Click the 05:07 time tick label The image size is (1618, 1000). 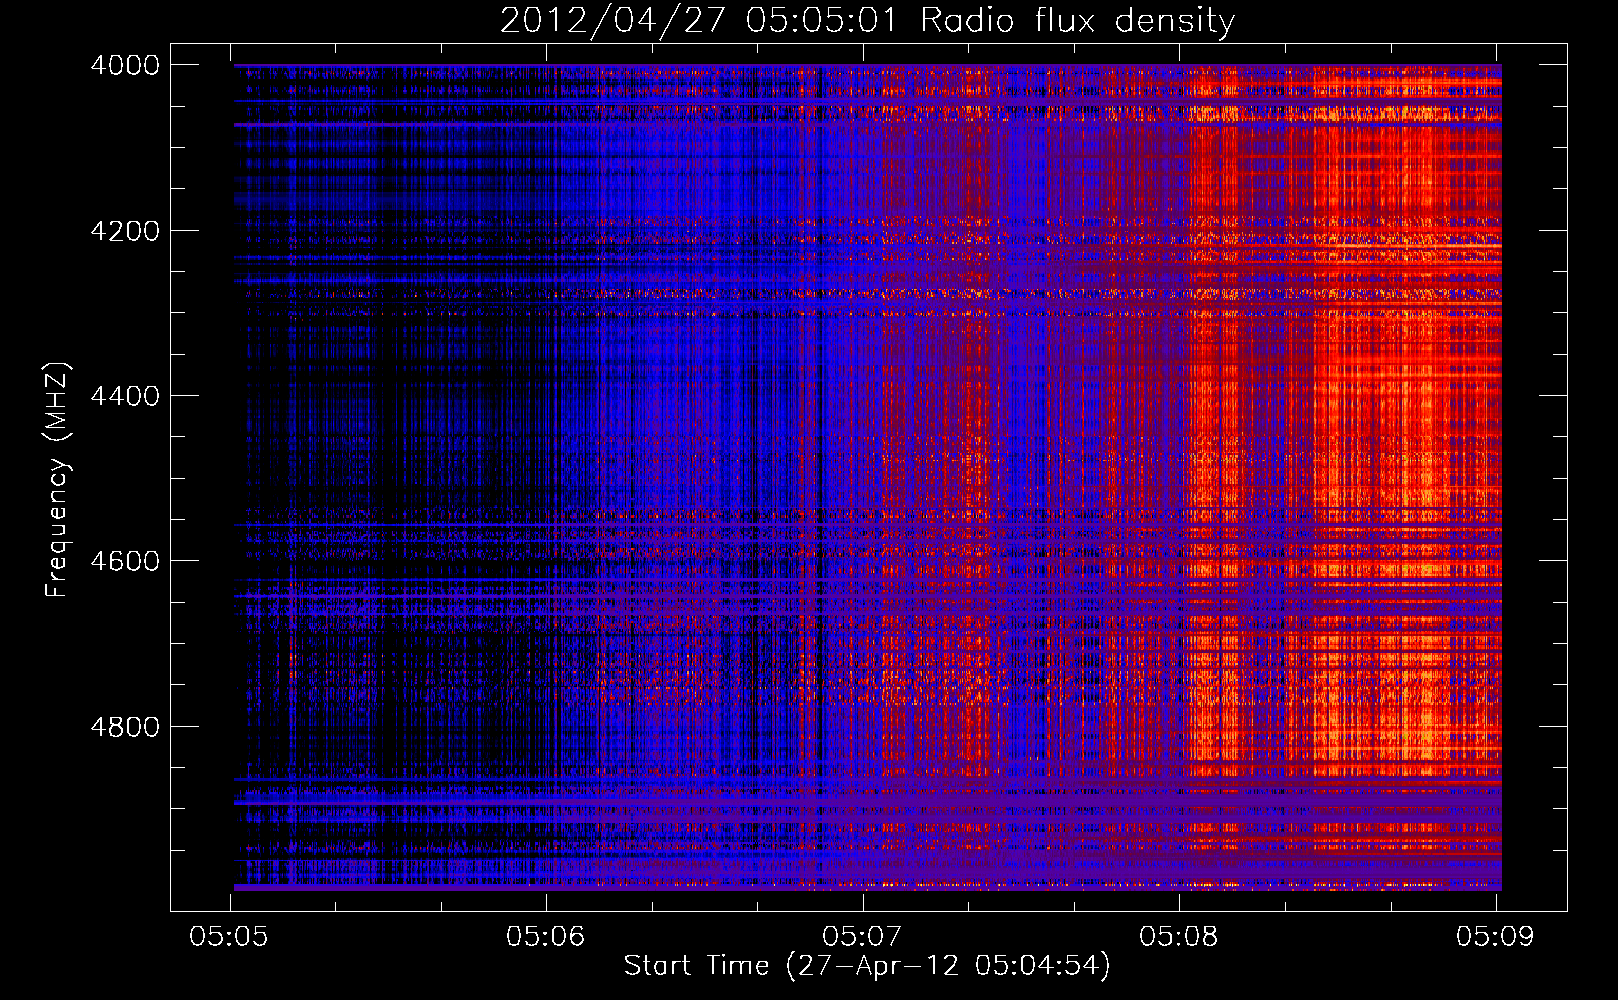click(x=862, y=937)
